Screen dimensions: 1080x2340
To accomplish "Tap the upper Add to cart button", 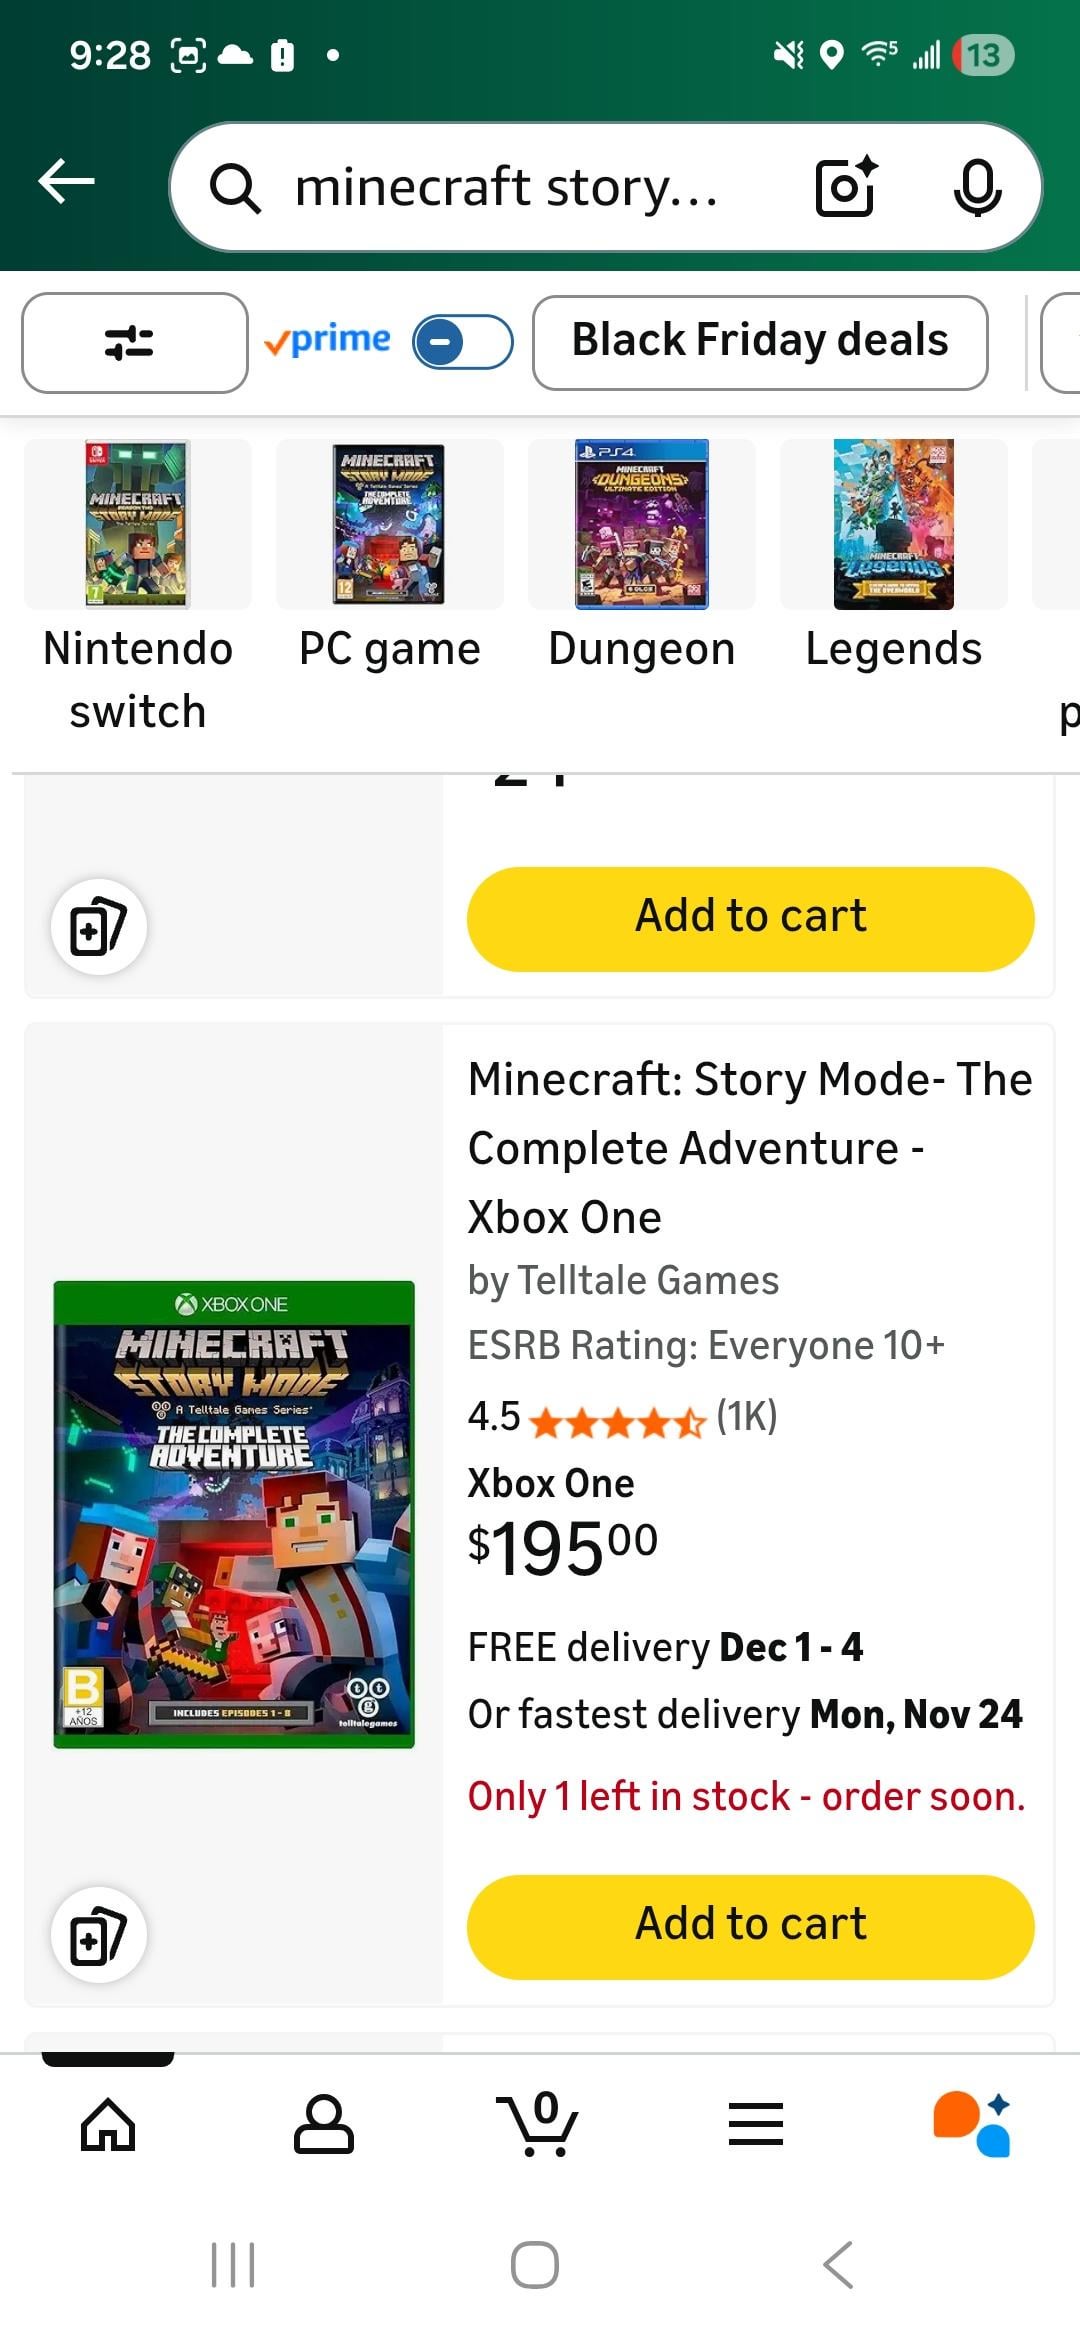I will (x=750, y=918).
